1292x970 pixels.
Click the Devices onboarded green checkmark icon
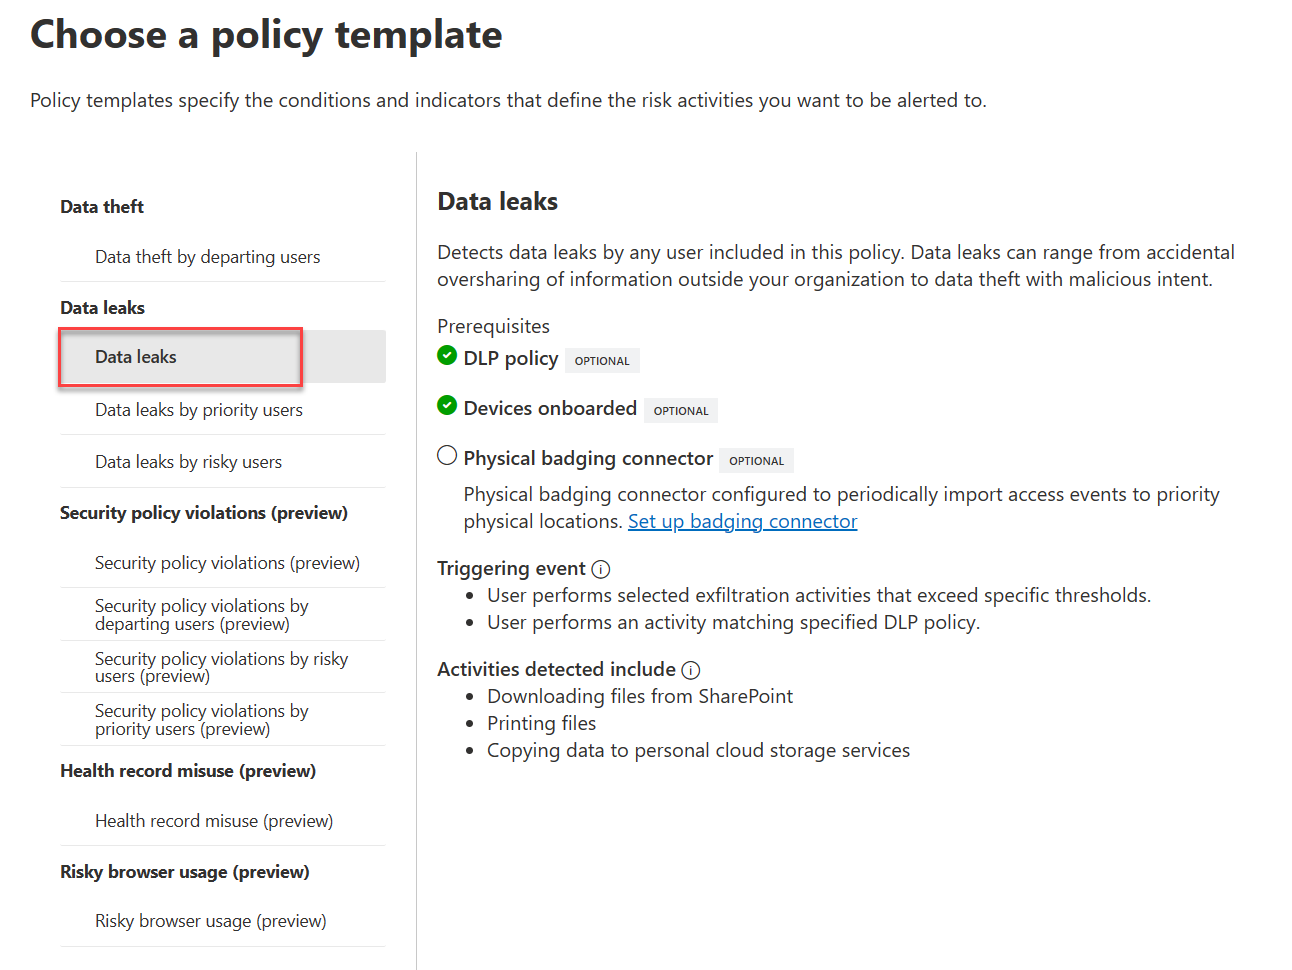[447, 405]
